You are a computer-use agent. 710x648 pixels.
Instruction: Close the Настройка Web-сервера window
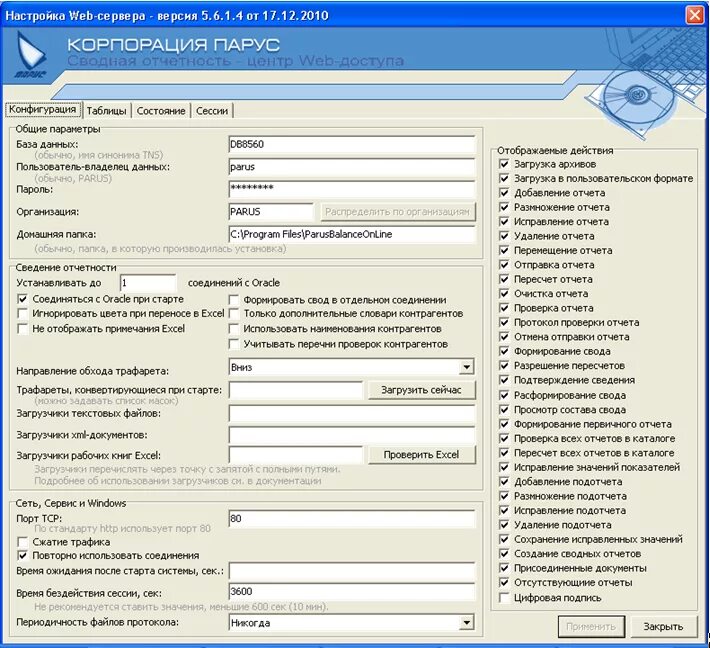[695, 15]
